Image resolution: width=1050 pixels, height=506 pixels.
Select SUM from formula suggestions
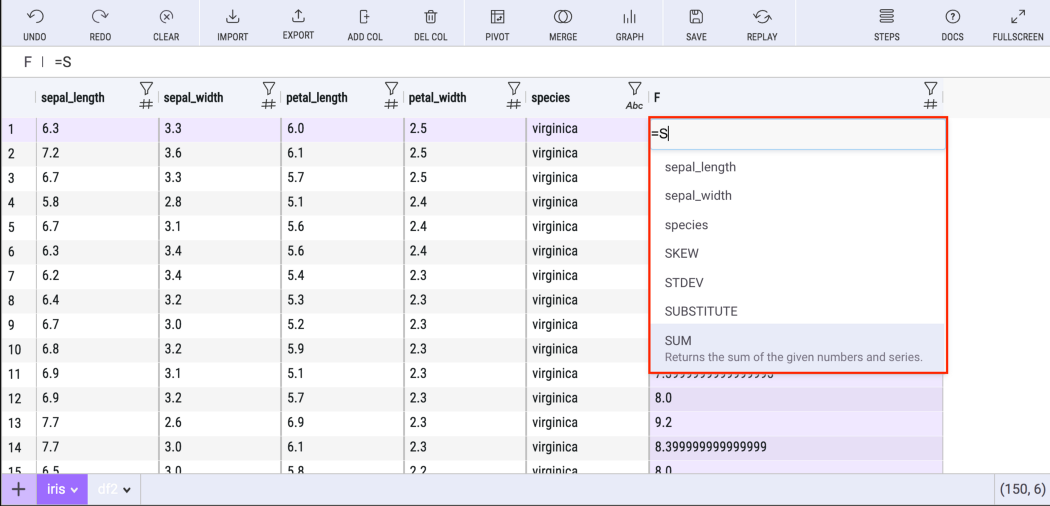click(678, 341)
